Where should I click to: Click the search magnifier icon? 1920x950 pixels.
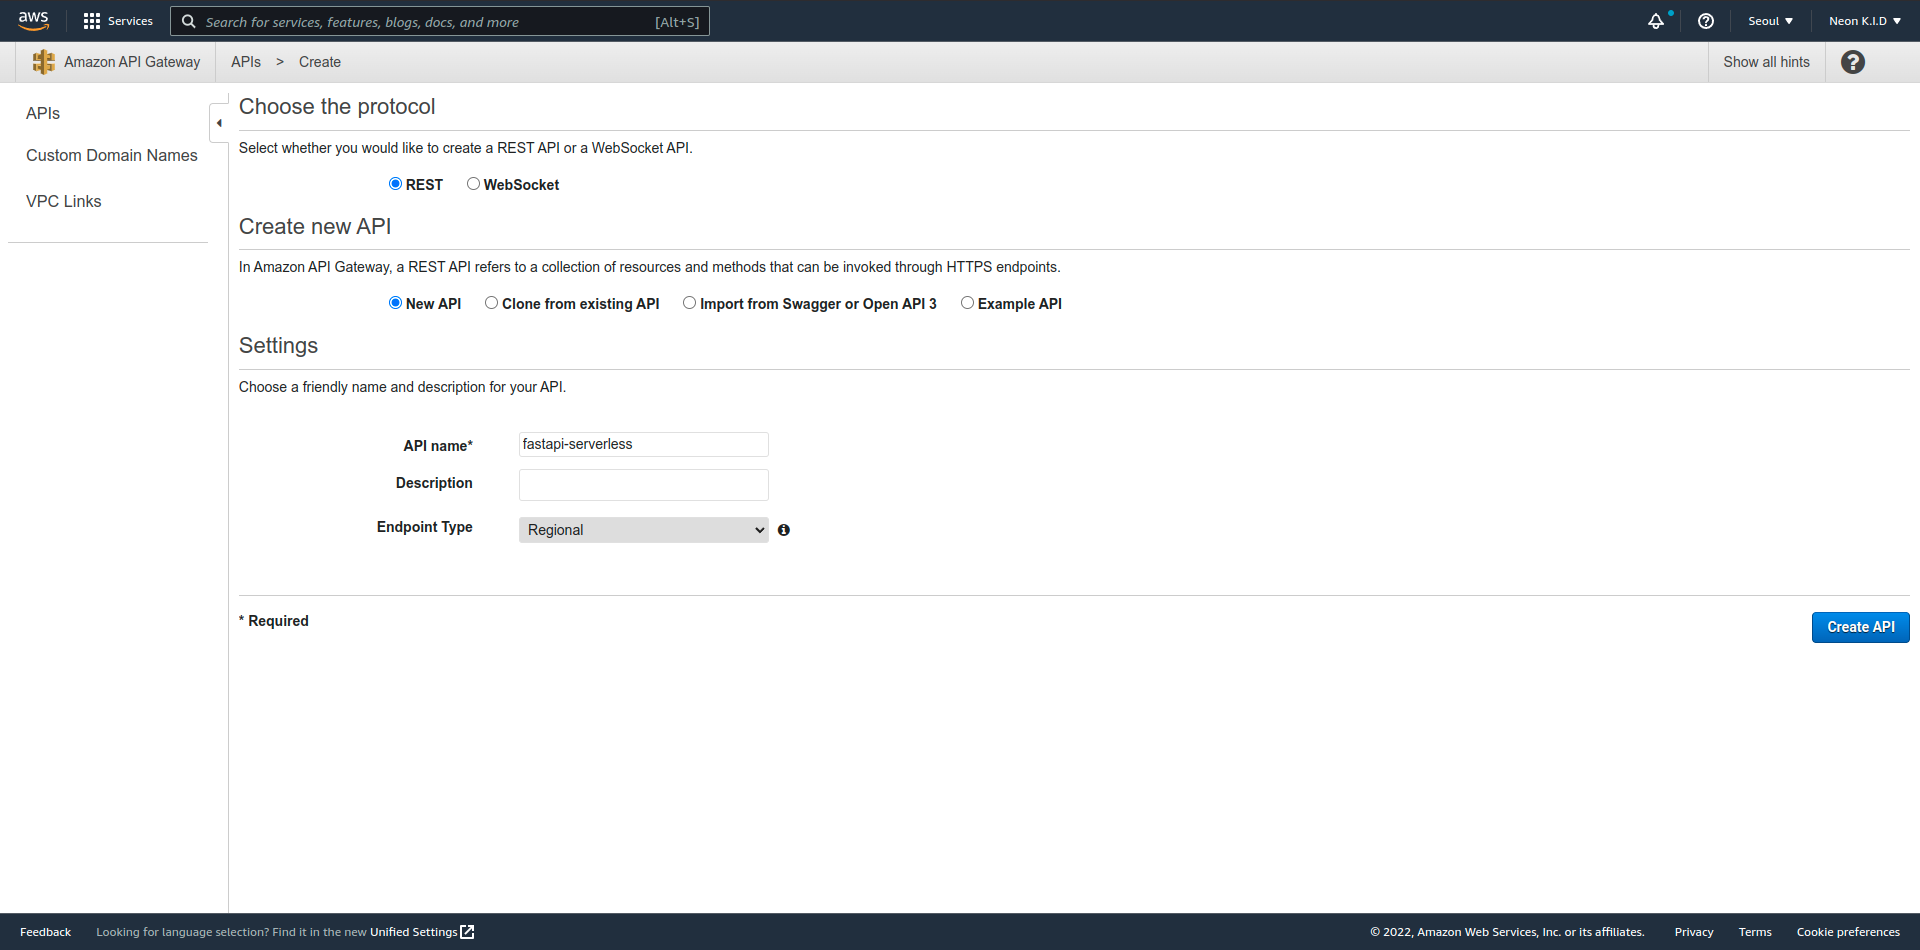188,21
